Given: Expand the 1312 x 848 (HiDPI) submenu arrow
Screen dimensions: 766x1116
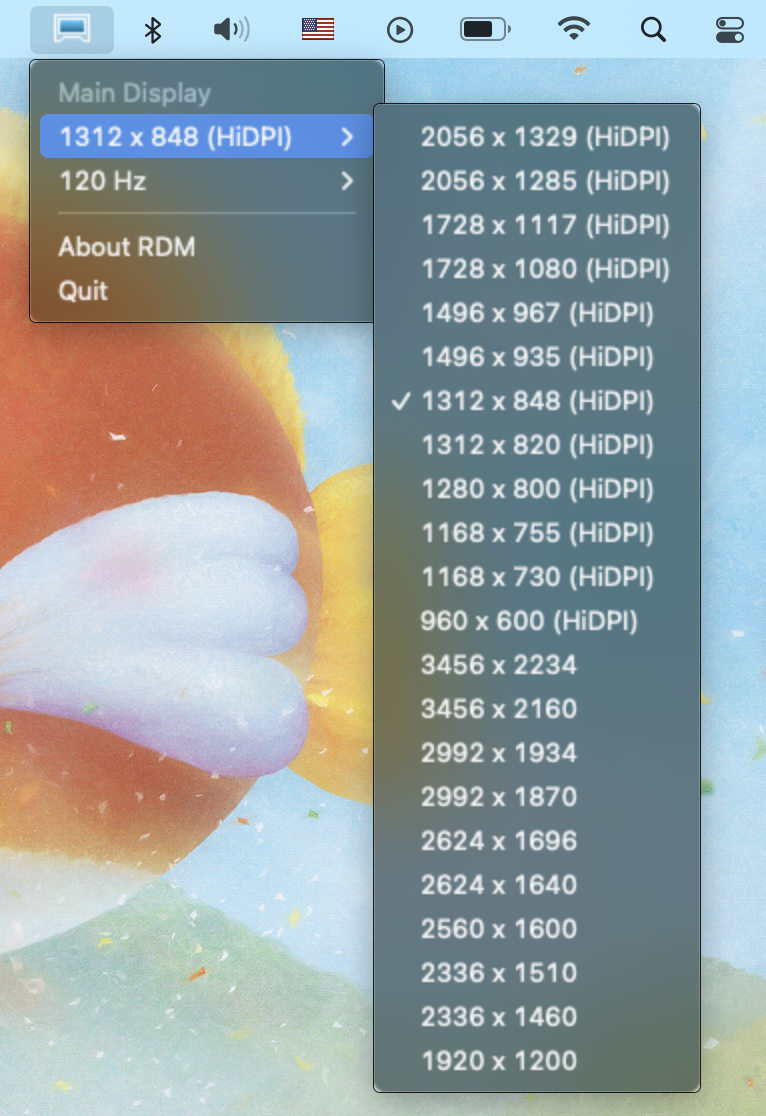Looking at the screenshot, I should click(347, 137).
